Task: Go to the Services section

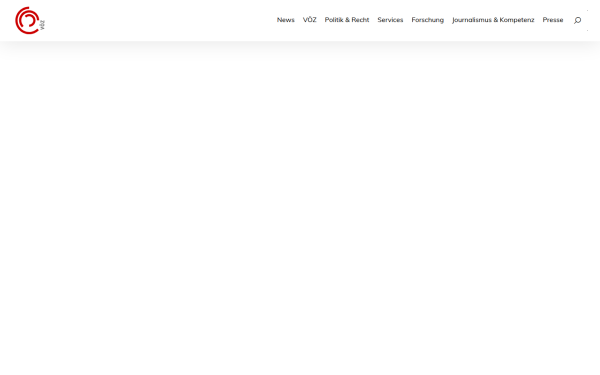Action: (x=390, y=20)
